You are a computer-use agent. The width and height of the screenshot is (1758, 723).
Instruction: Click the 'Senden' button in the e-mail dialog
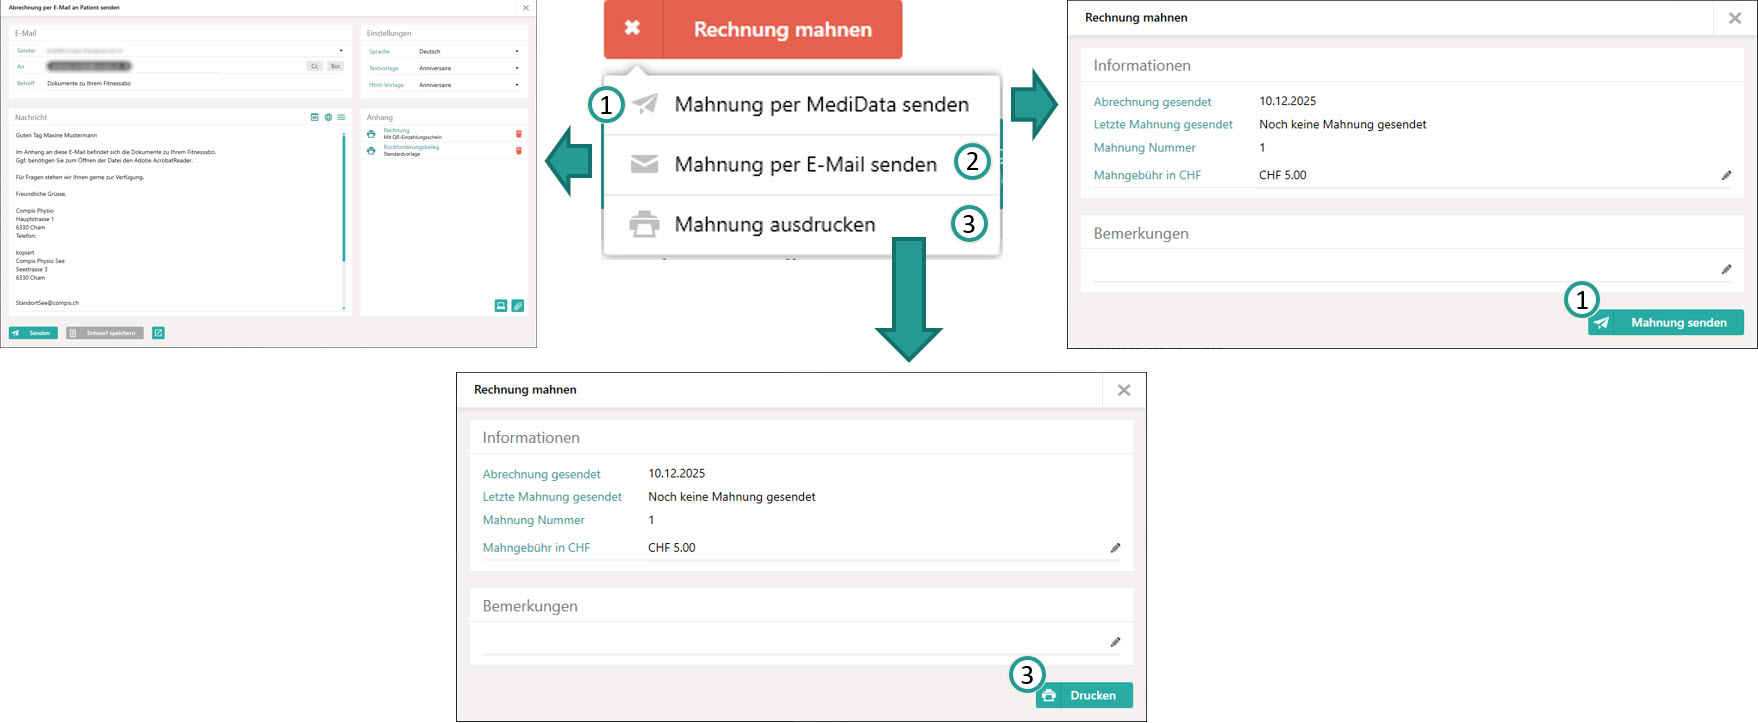click(x=33, y=333)
